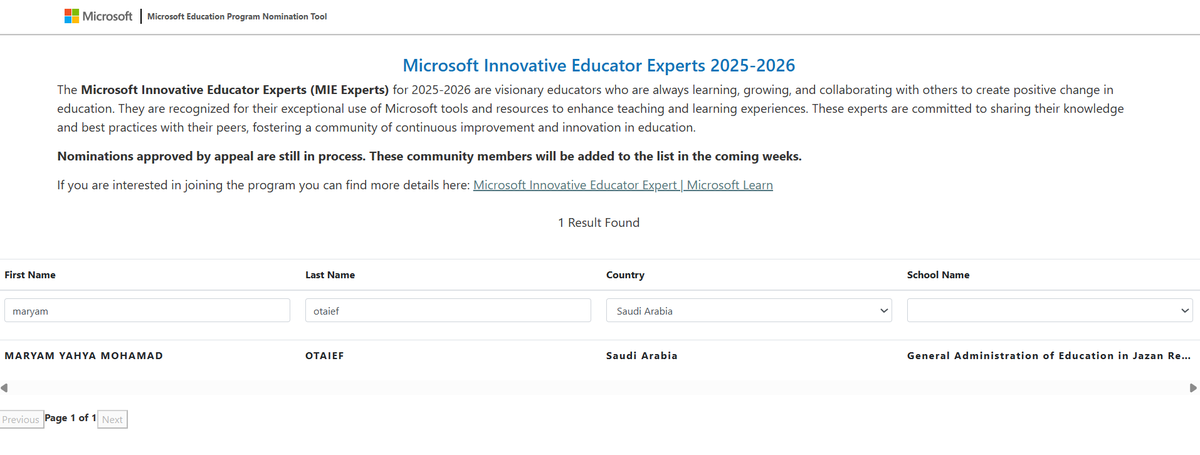This screenshot has height=455, width=1200.
Task: Click the bold 'Nominations approved by appeal' notice
Action: click(x=430, y=156)
